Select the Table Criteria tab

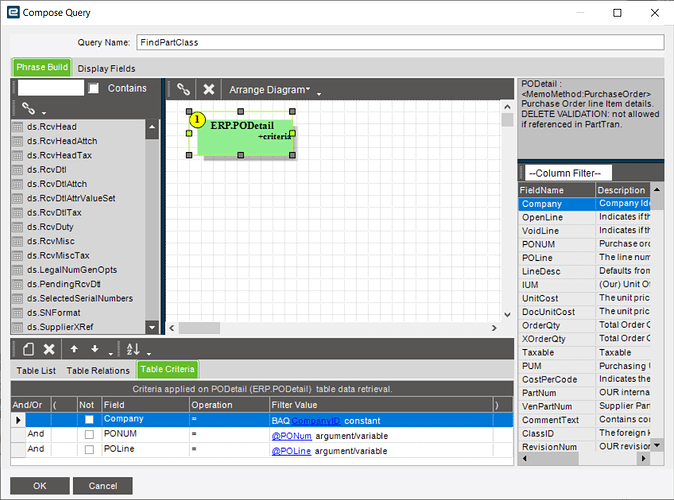click(167, 369)
